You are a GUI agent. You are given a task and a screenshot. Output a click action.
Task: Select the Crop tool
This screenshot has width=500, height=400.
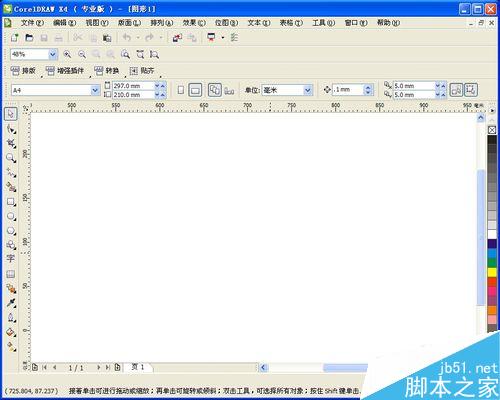[11, 144]
